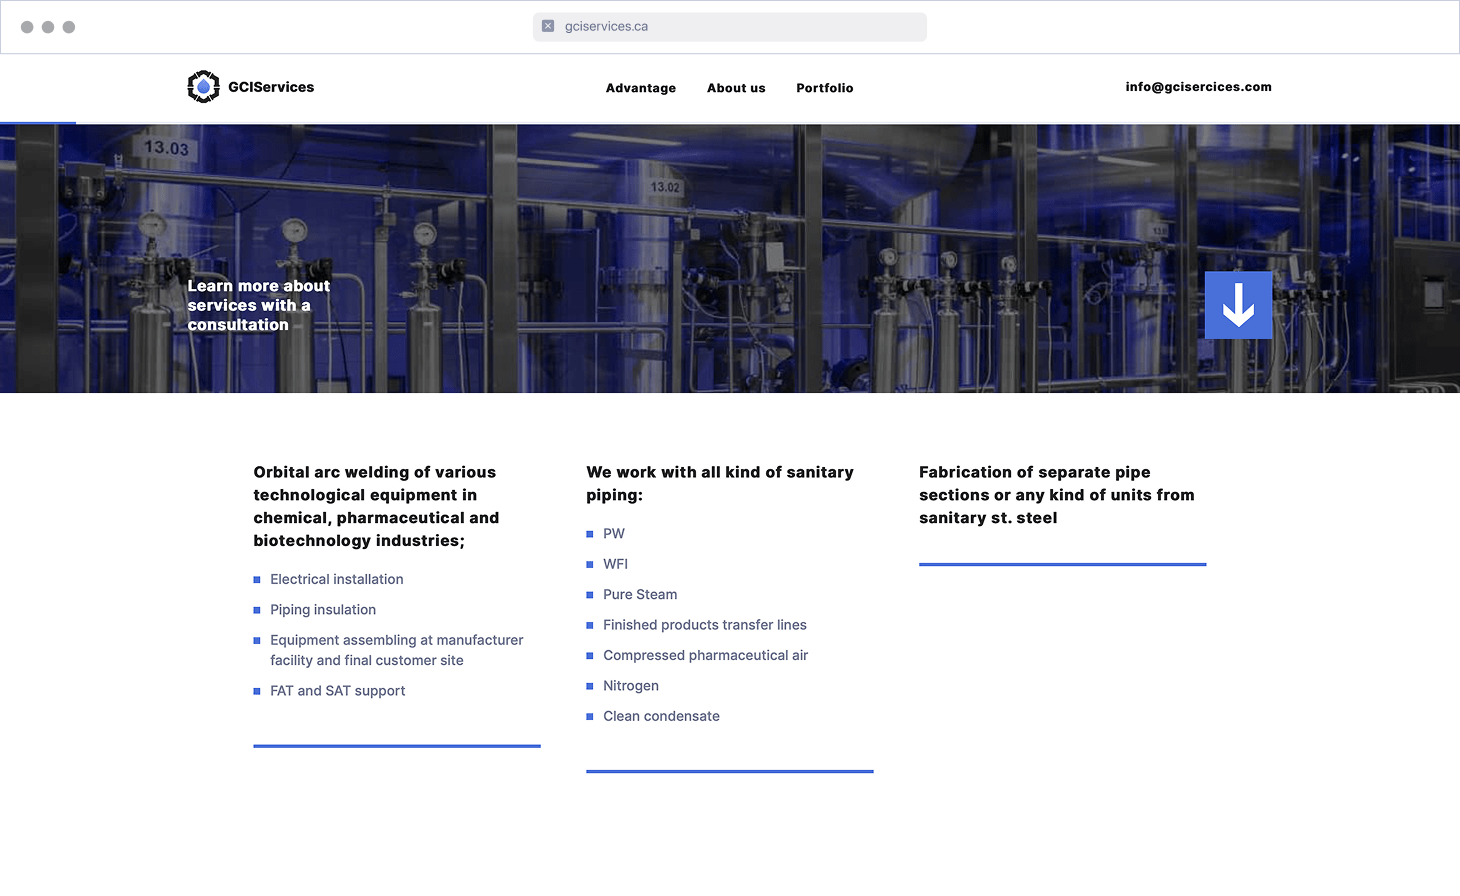Click the Electrical installation list item

point(336,579)
